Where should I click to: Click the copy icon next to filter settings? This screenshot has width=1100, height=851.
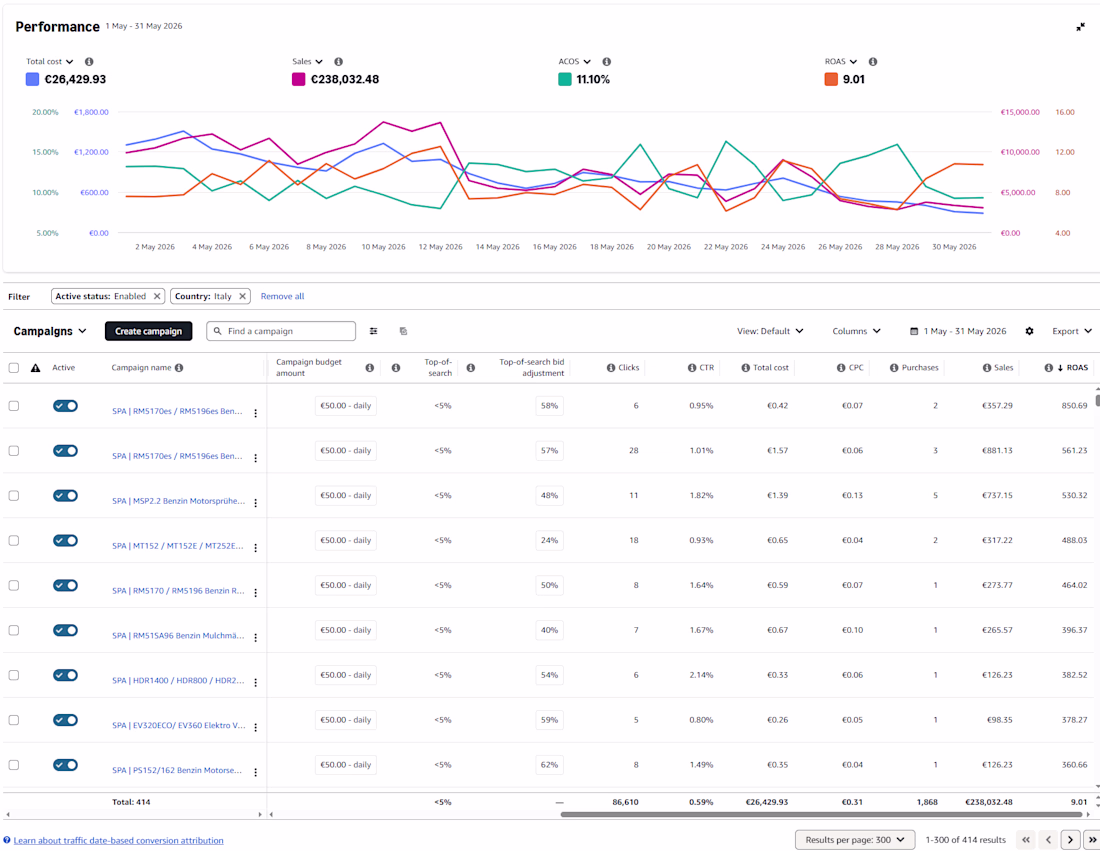(x=403, y=331)
